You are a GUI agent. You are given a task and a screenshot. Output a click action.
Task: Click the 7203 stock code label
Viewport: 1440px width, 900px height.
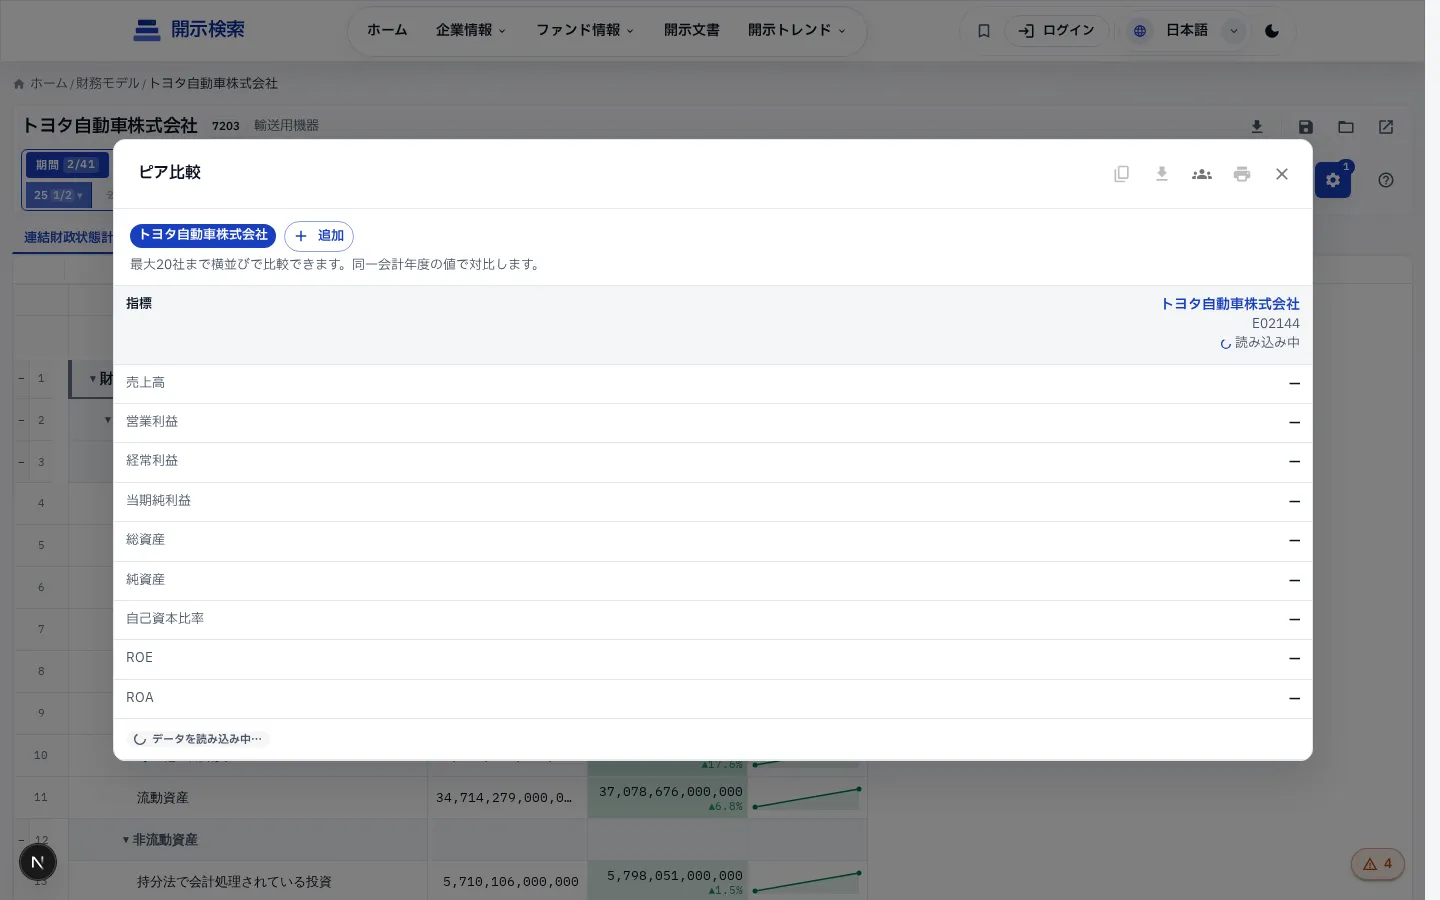226,126
